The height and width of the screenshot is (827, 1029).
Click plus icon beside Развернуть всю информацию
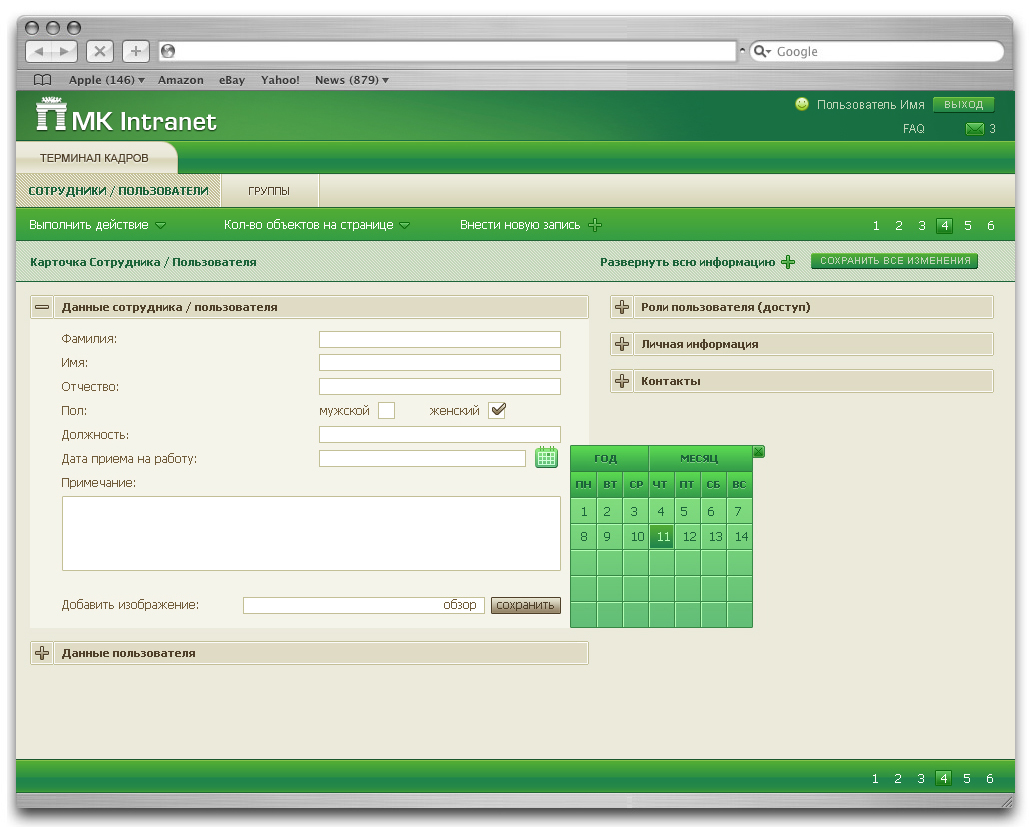[x=788, y=262]
